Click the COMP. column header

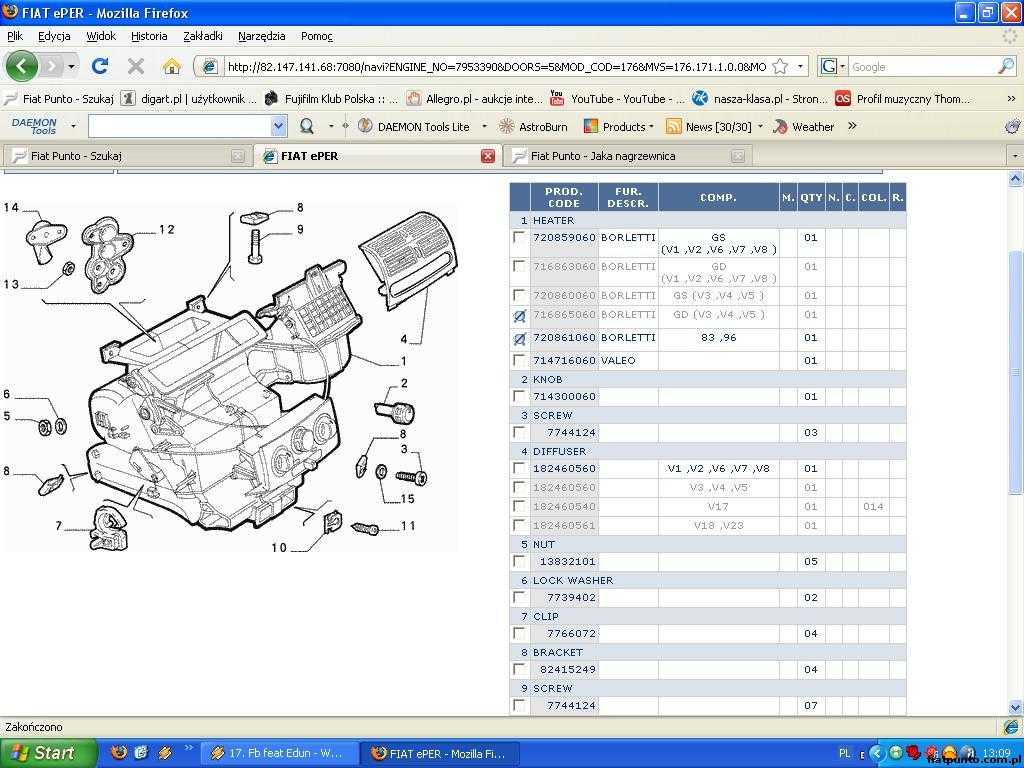point(718,197)
